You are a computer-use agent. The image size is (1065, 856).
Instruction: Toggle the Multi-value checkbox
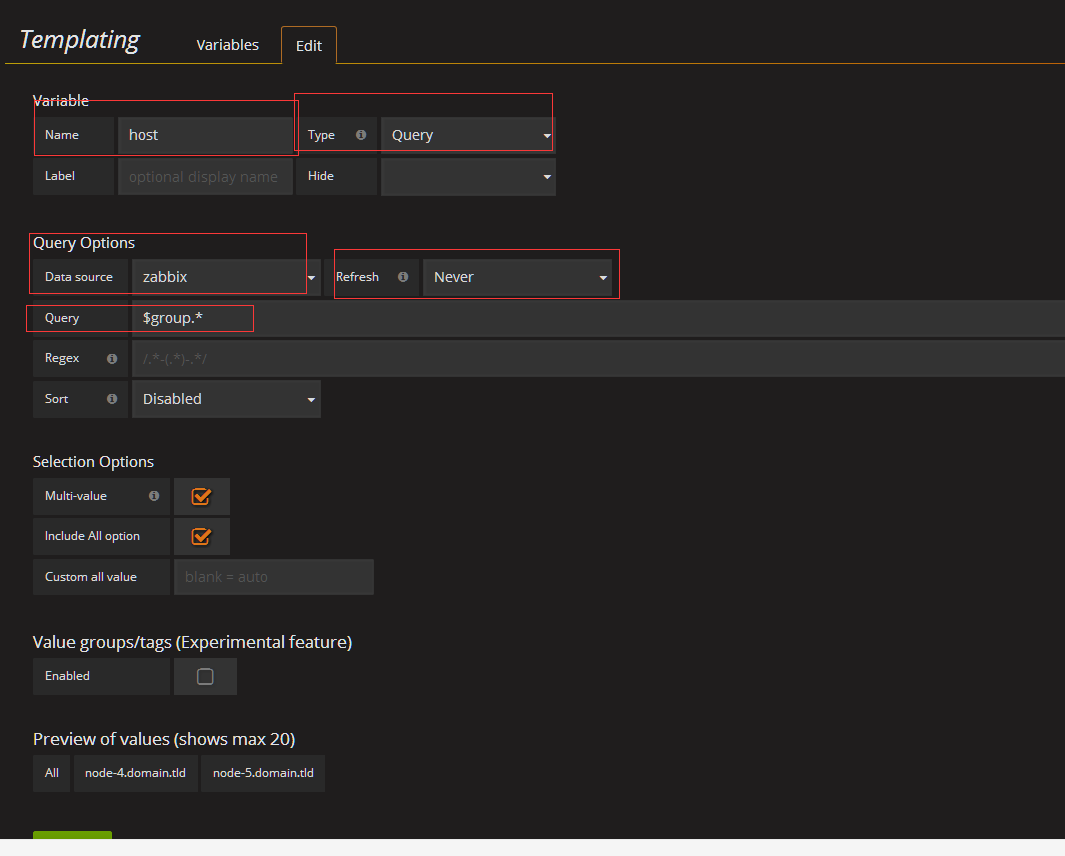tap(201, 496)
